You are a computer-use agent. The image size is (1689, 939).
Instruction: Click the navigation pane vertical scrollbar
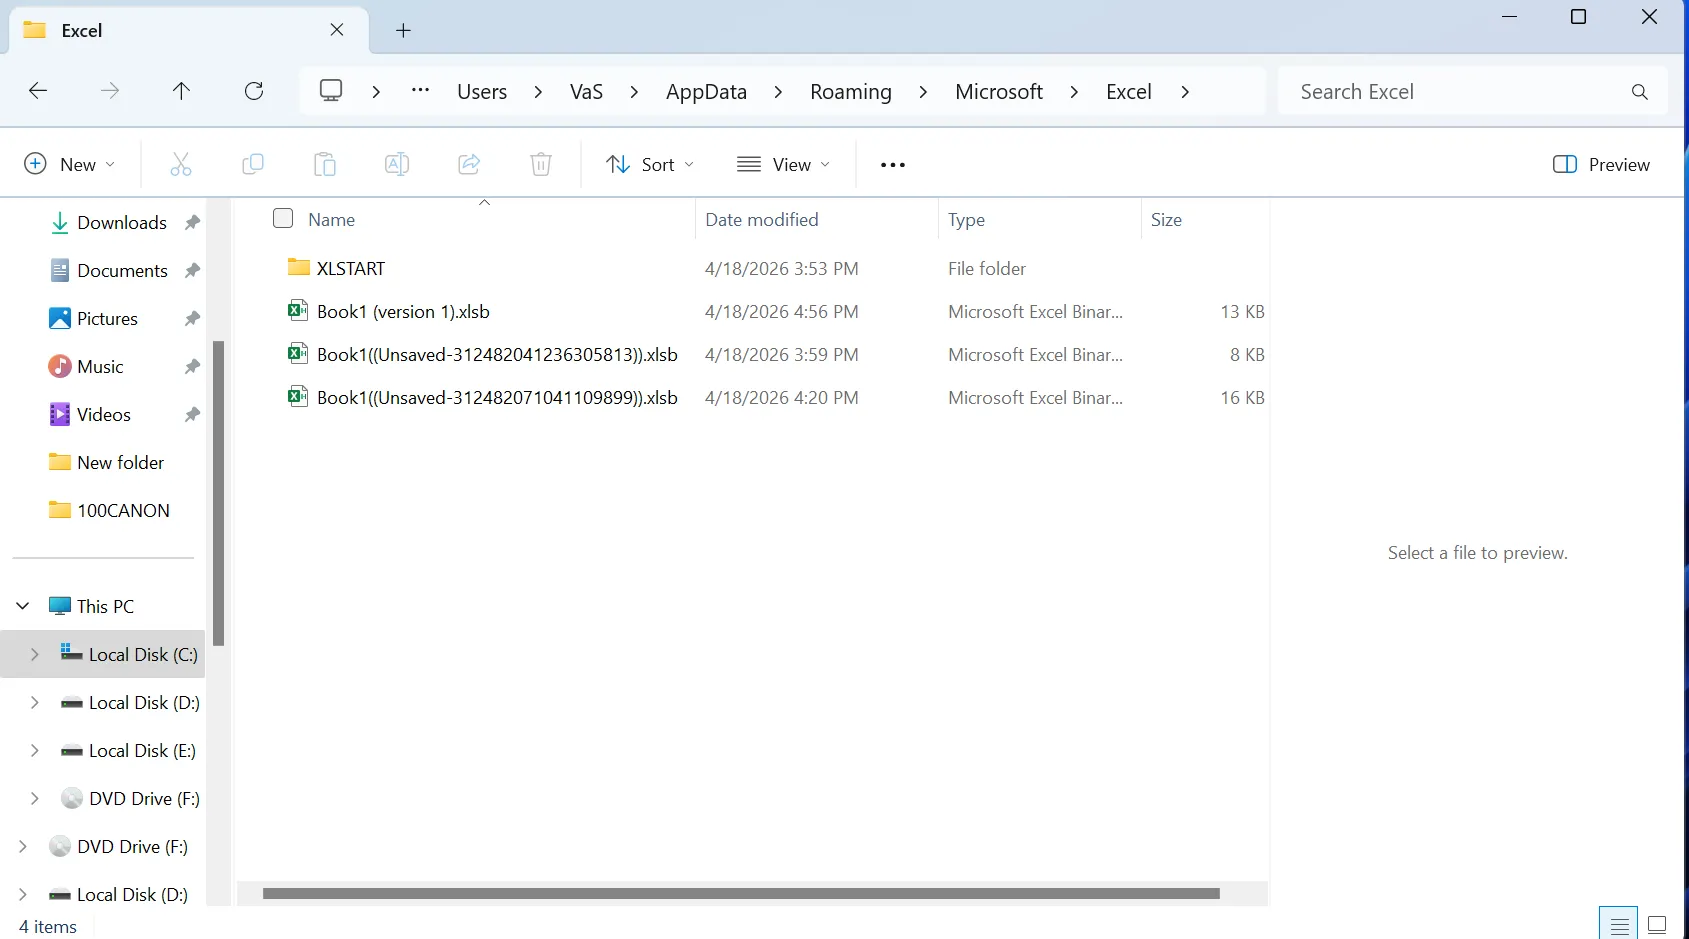218,493
